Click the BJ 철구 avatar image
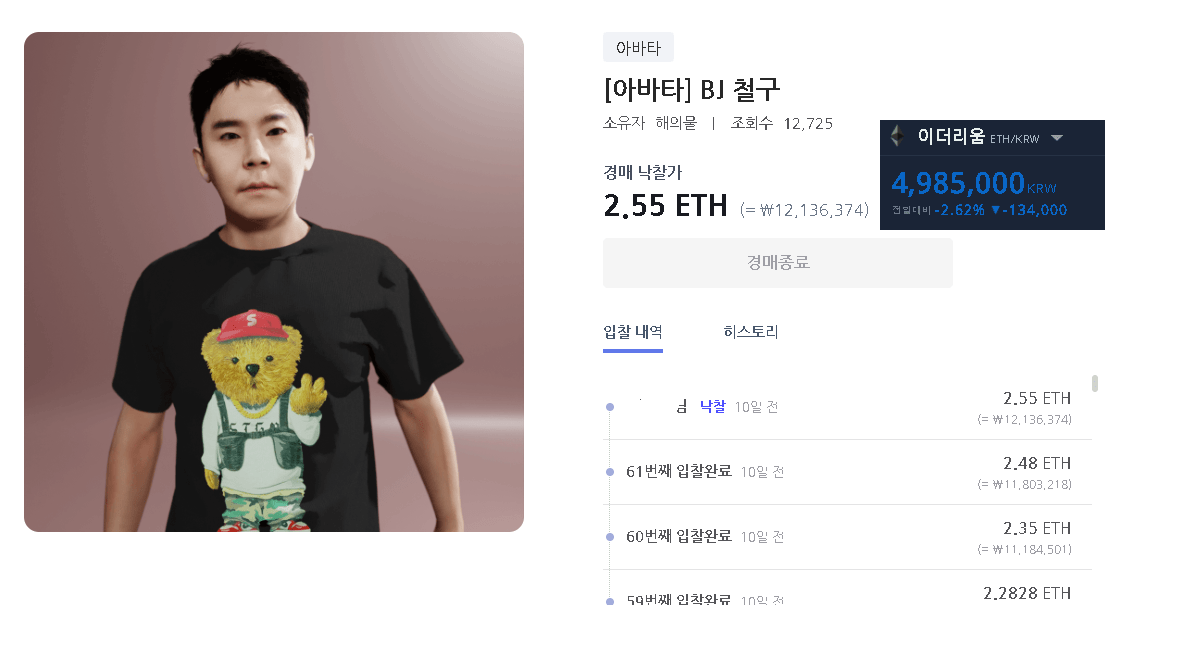The image size is (1192, 658). [x=274, y=282]
